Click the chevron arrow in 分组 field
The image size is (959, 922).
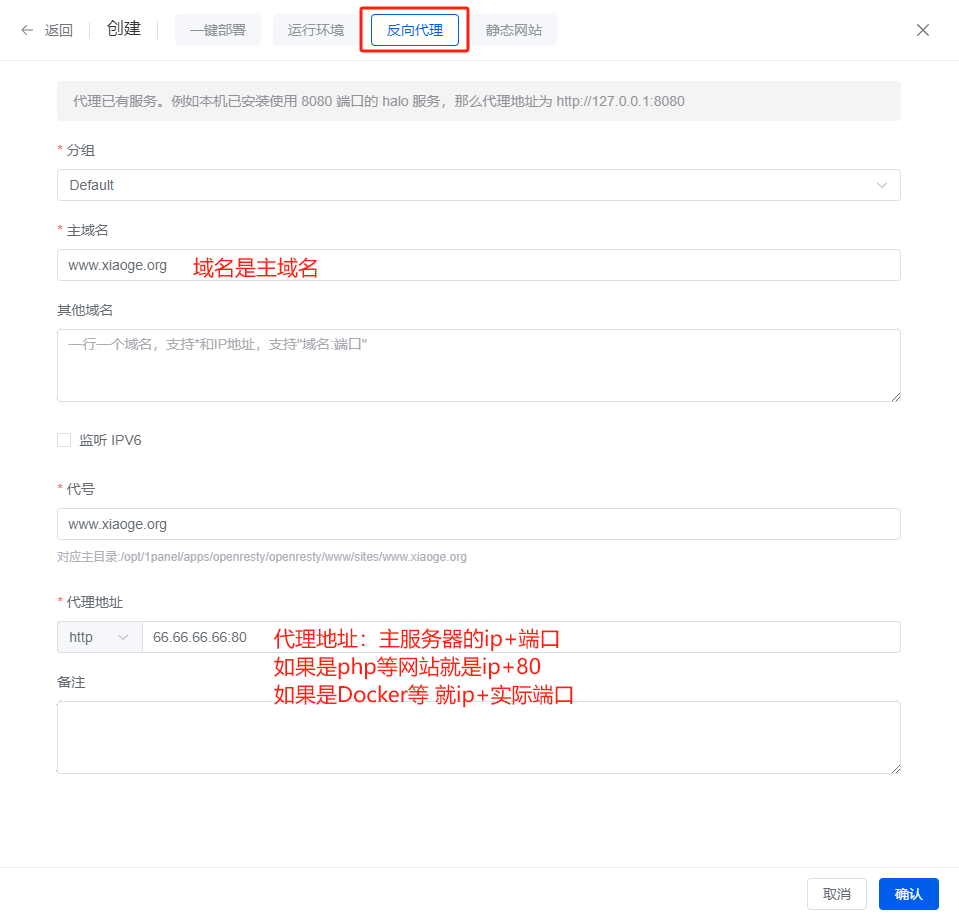[x=882, y=185]
